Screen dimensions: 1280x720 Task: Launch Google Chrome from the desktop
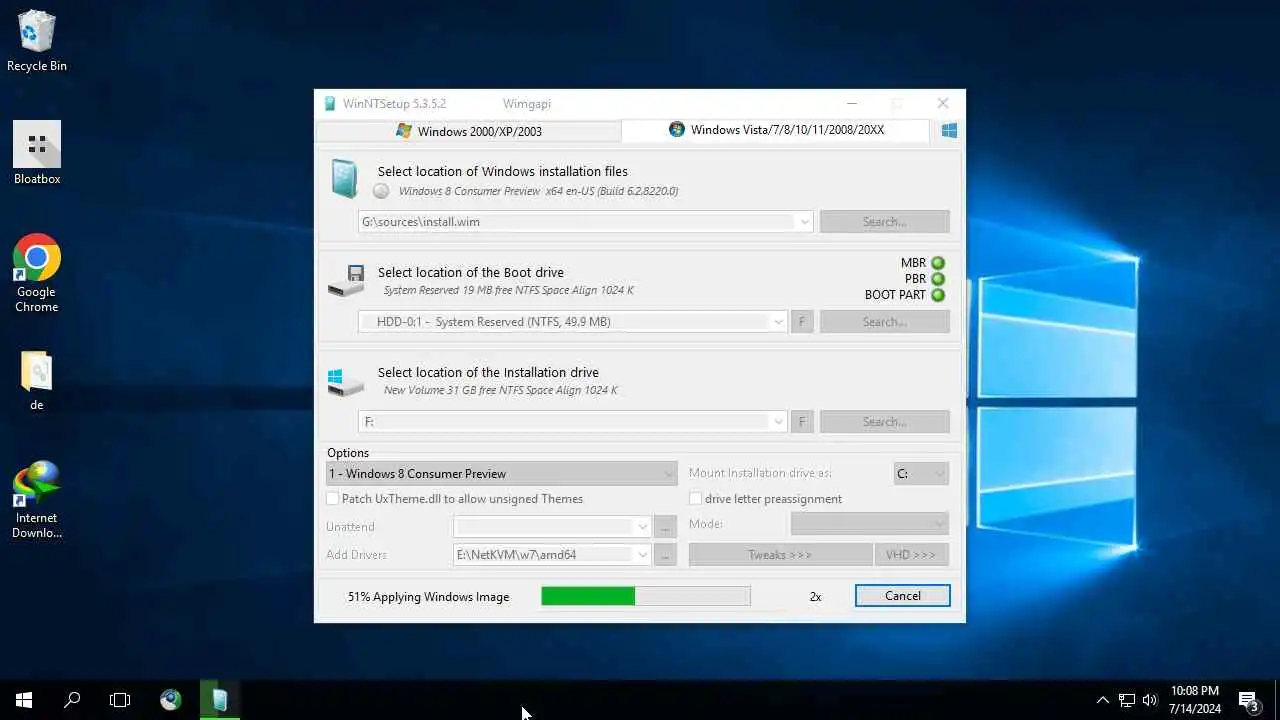(37, 273)
